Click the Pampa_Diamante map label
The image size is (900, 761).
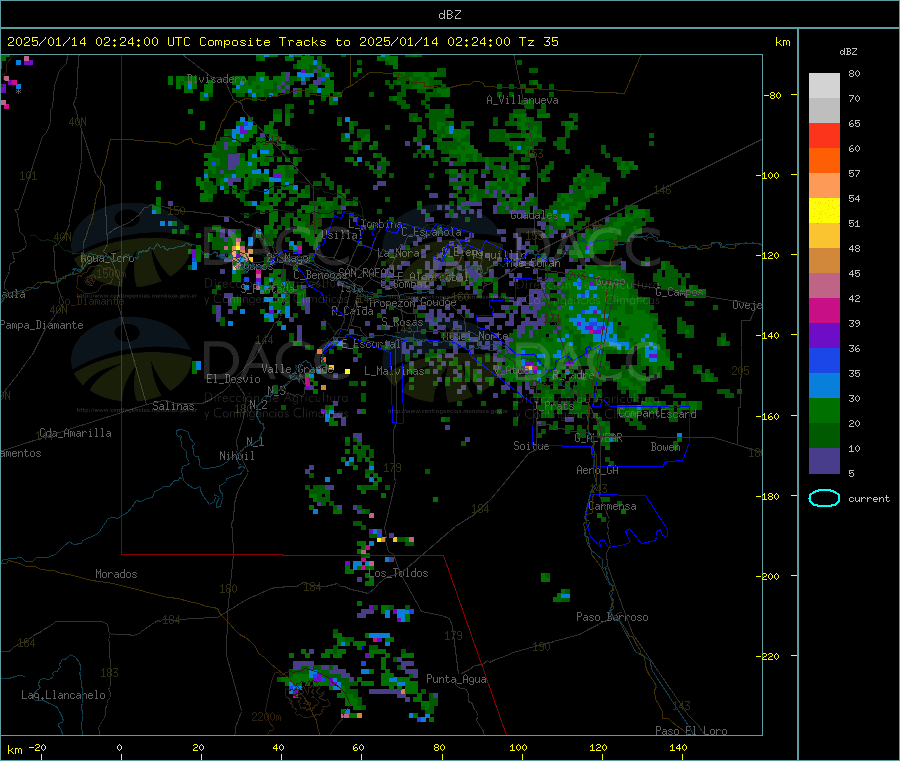[42, 325]
